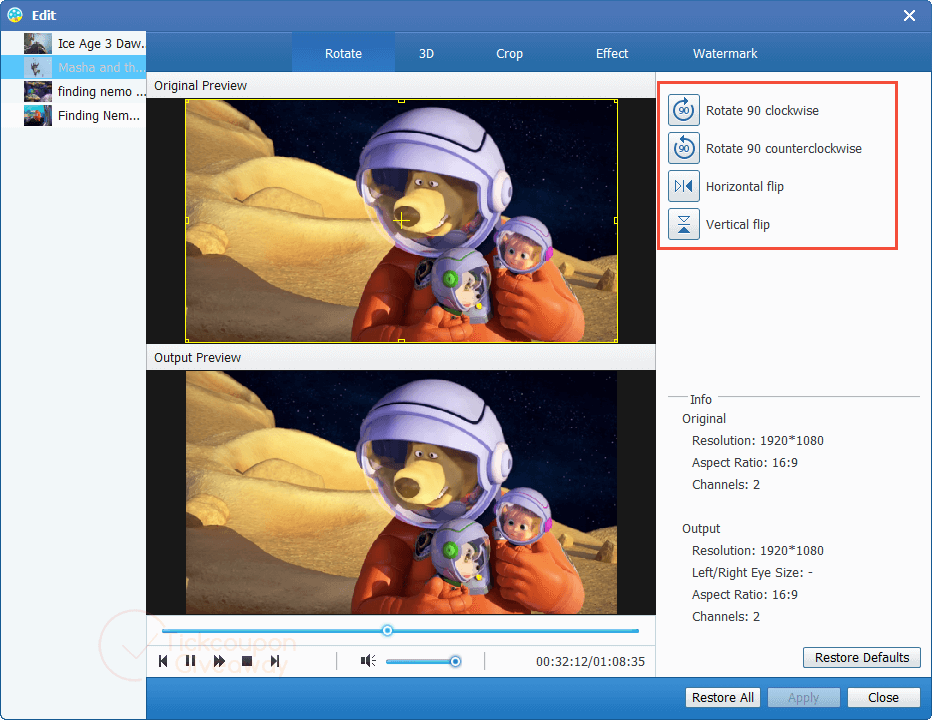The height and width of the screenshot is (720, 932).
Task: Click the Left/Right Eye Size text
Action: click(752, 573)
